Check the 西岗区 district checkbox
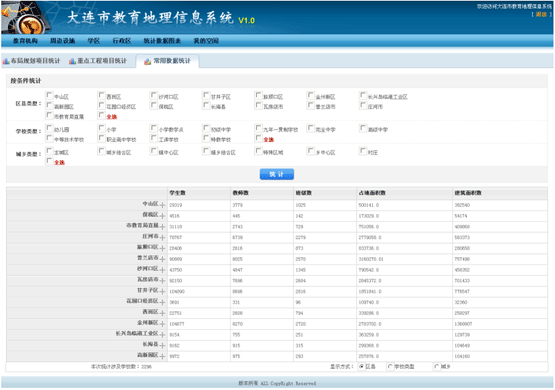 coord(102,95)
